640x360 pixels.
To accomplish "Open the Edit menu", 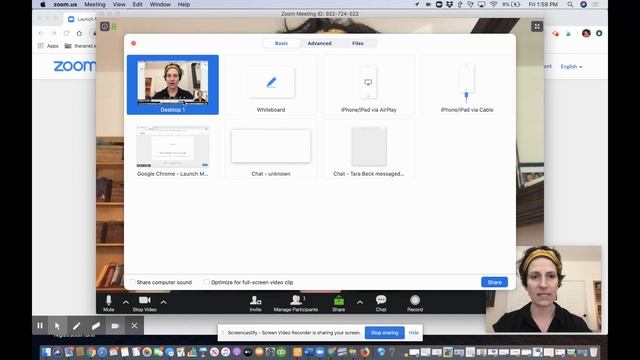I will tap(138, 4).
